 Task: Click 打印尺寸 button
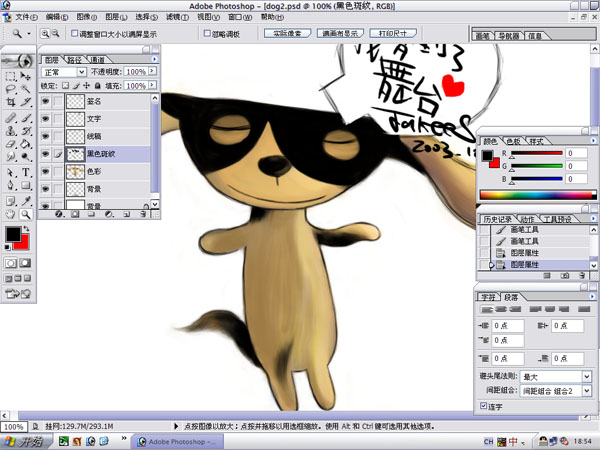(393, 33)
